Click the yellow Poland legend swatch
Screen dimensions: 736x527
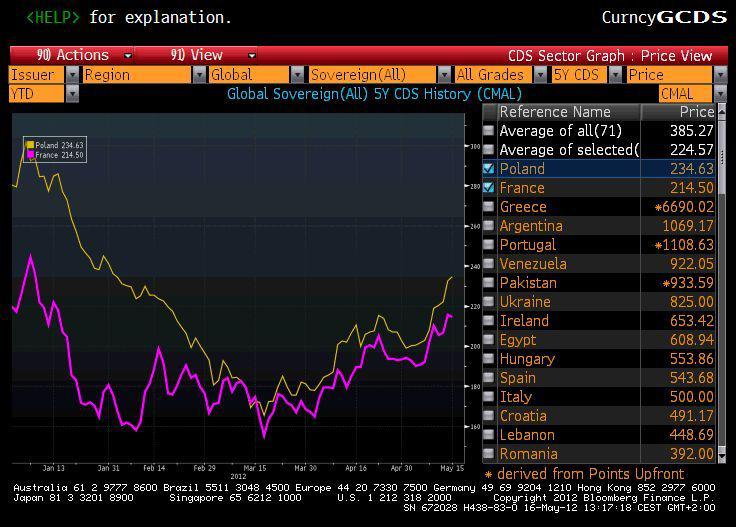[x=31, y=145]
